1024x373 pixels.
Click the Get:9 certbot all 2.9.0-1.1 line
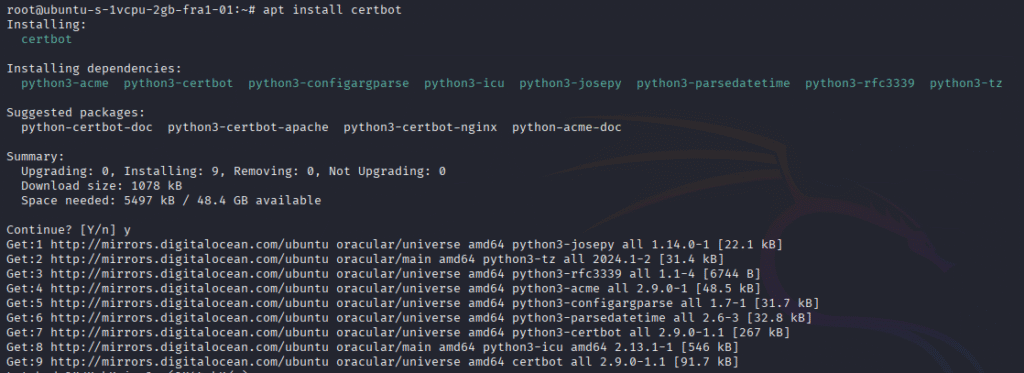372,362
